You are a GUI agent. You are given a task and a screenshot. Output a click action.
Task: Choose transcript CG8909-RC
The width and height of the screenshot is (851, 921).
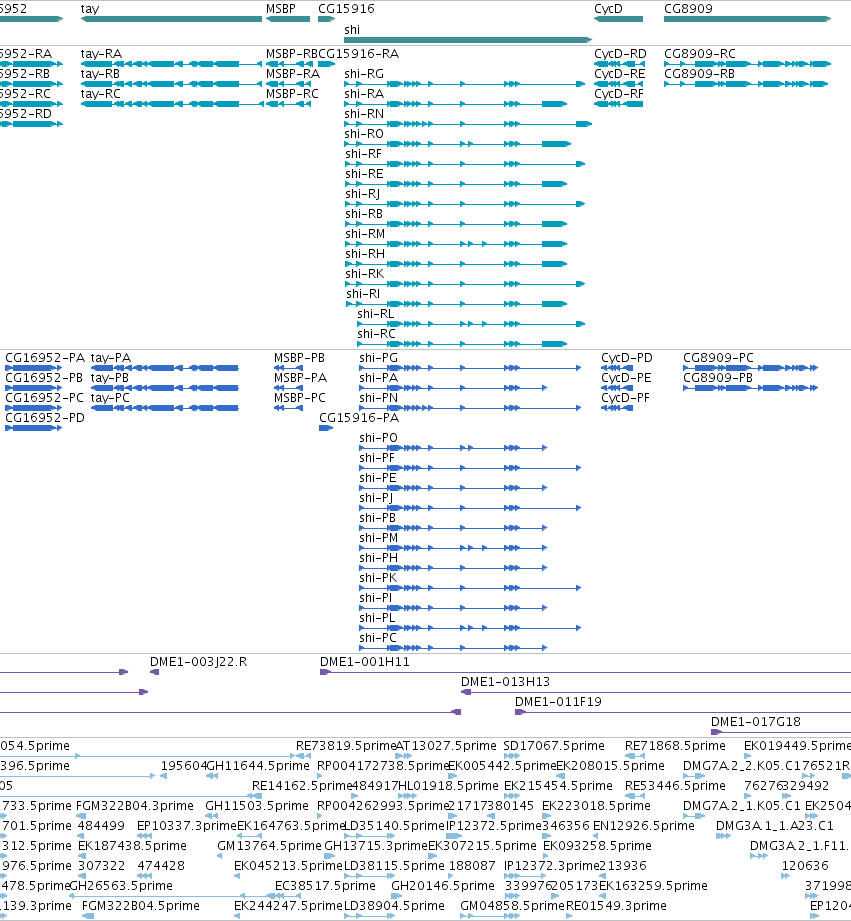[699, 54]
